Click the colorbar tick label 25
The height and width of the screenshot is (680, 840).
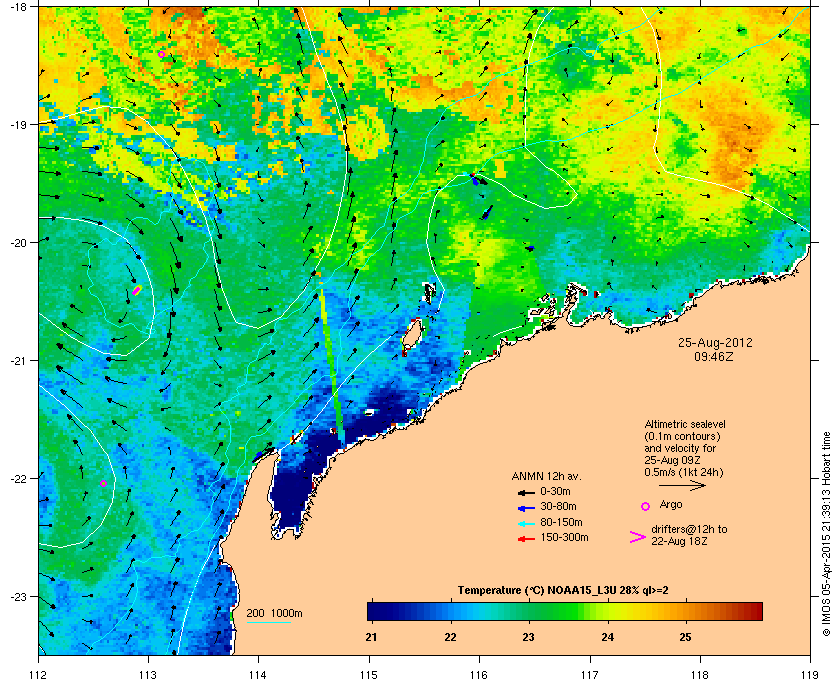(x=685, y=637)
